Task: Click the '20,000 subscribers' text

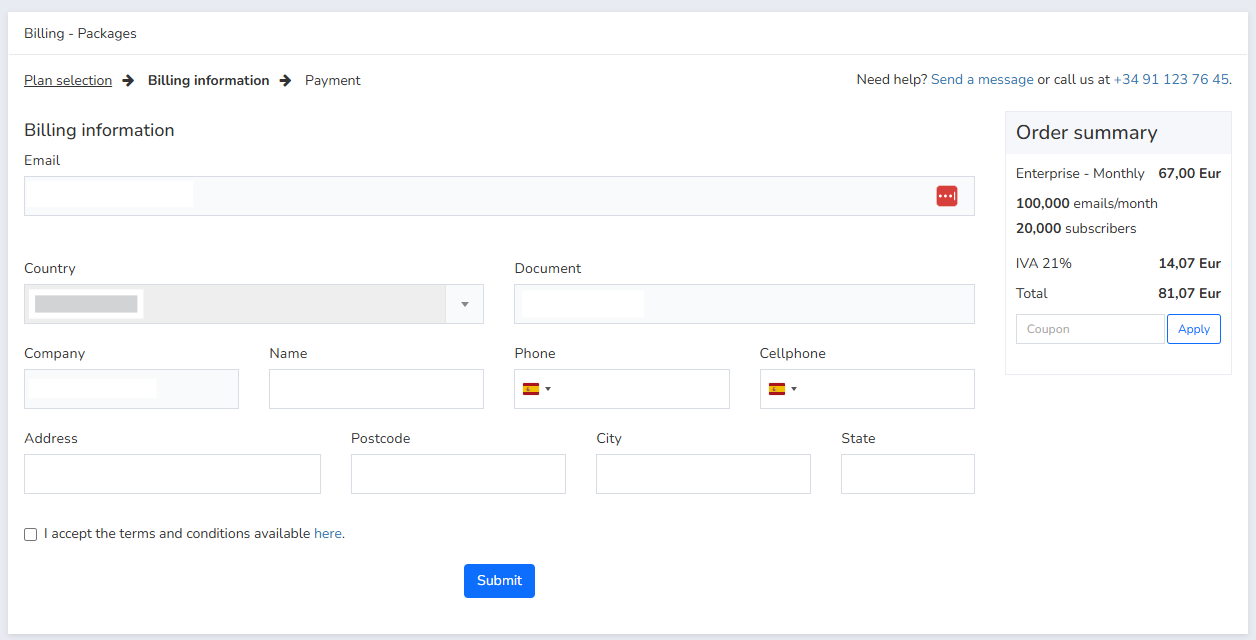Action: click(1076, 228)
